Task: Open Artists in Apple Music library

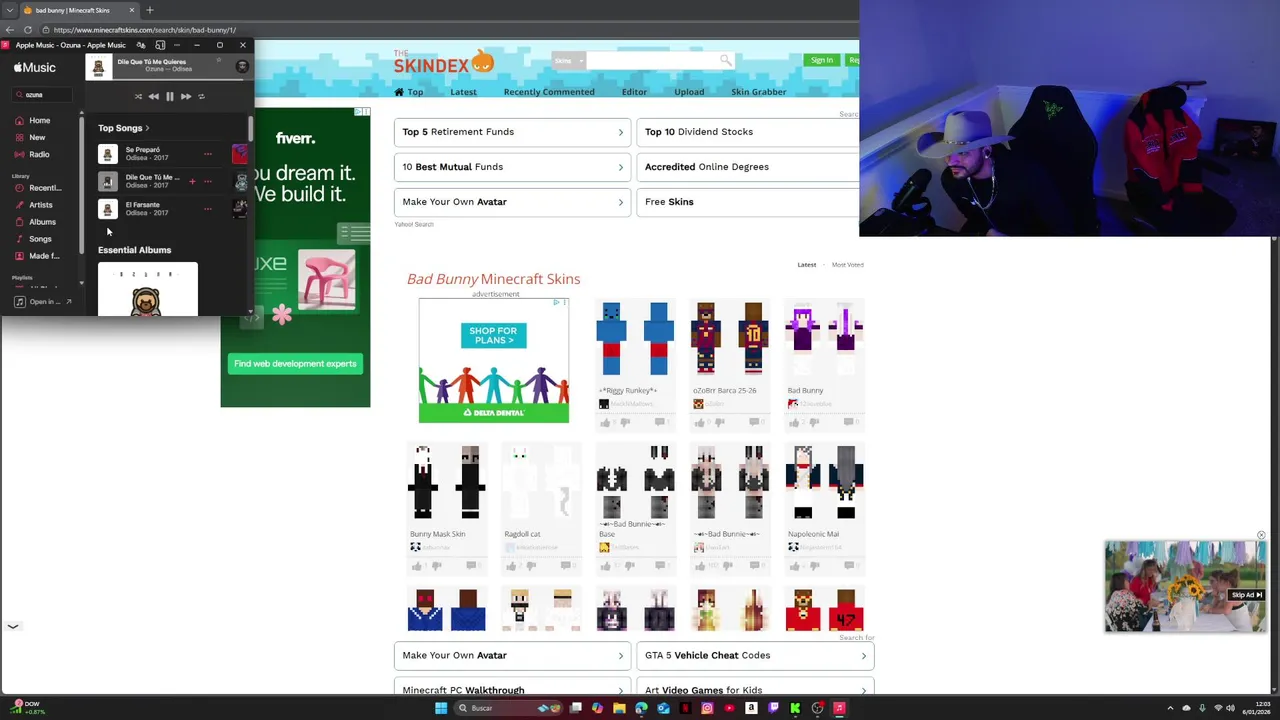Action: (41, 205)
